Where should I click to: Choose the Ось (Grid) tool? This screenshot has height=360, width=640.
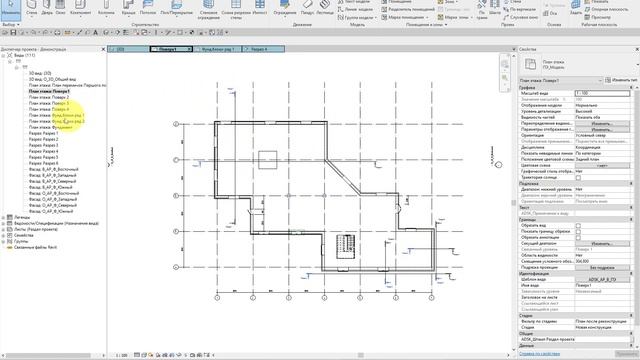coord(550,13)
